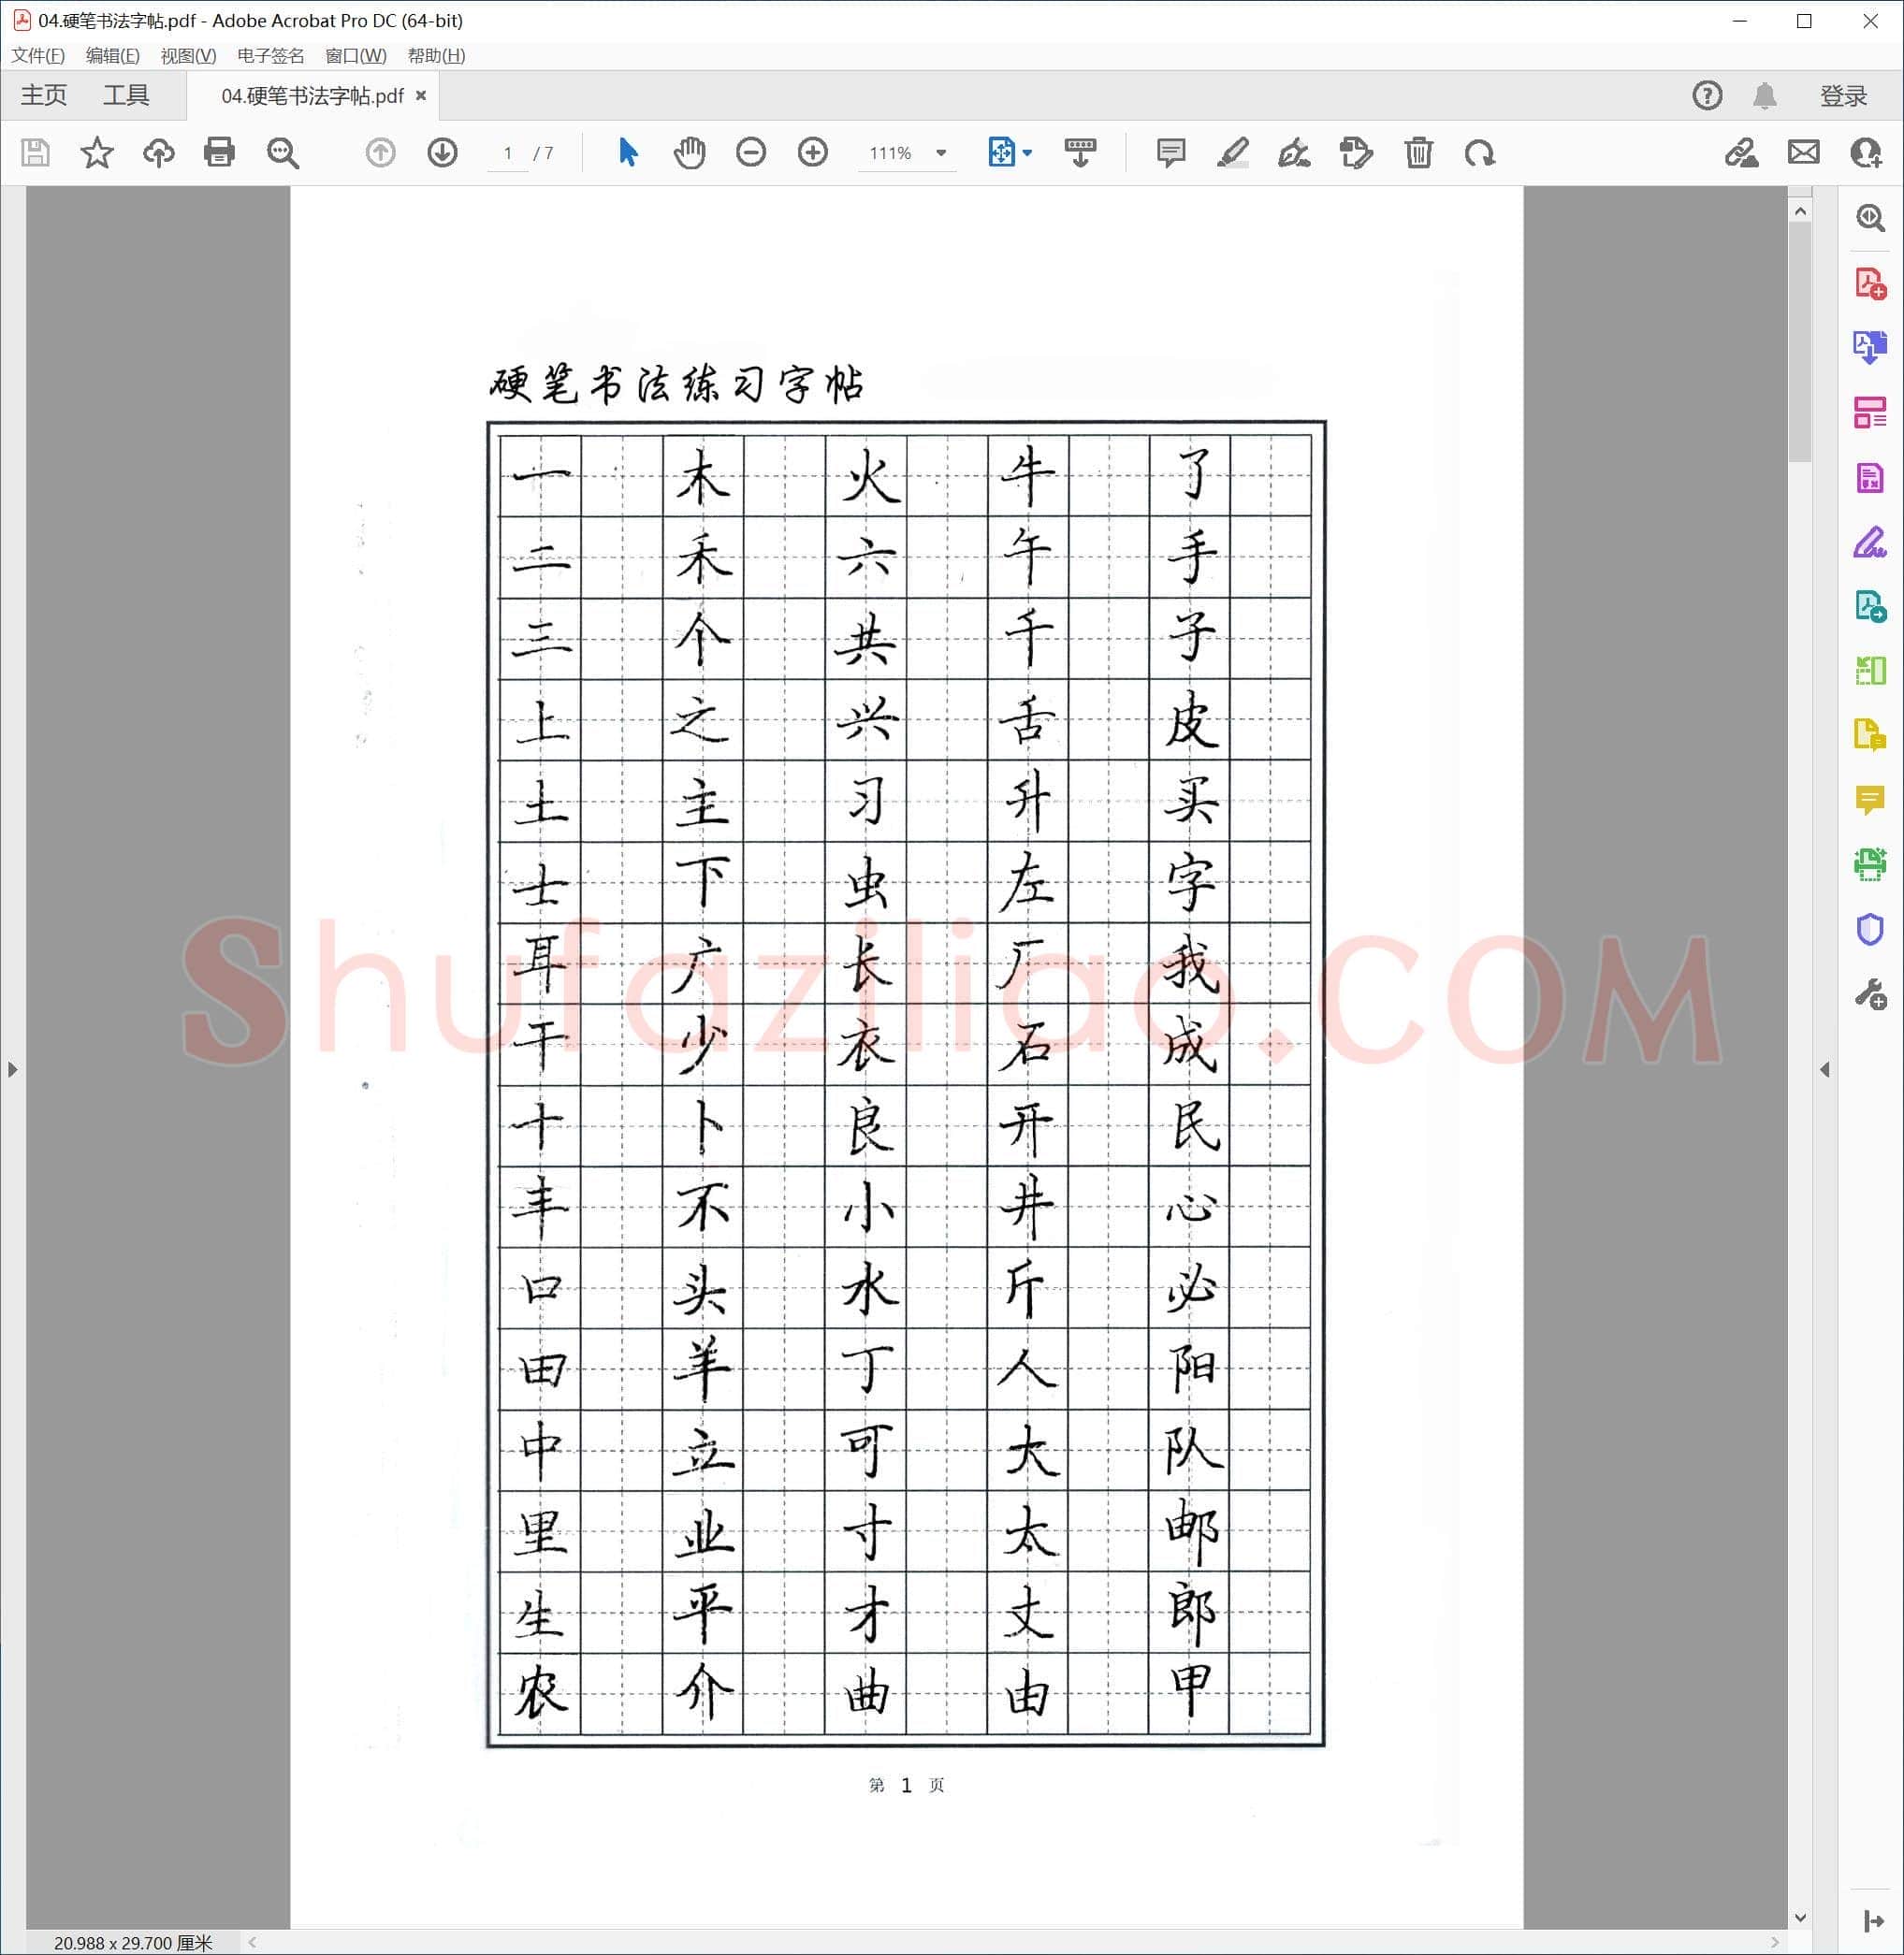Activate the hand pan tool
The width and height of the screenshot is (1904, 1955).
(689, 152)
